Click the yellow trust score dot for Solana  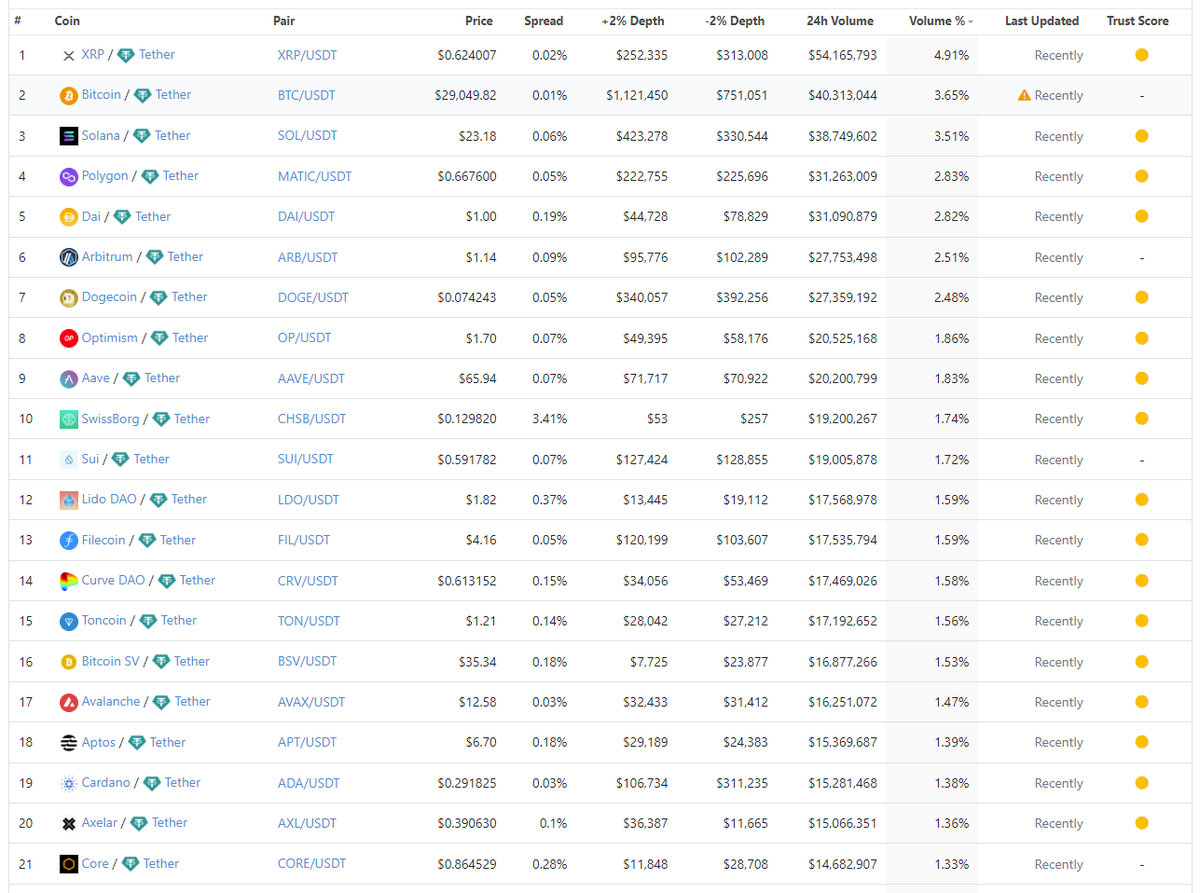(1141, 136)
